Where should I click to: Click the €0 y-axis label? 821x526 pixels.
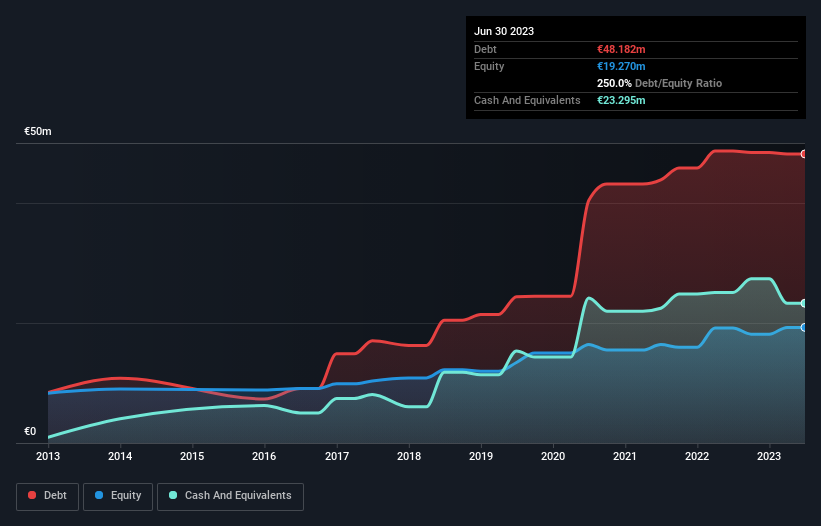coord(30,431)
